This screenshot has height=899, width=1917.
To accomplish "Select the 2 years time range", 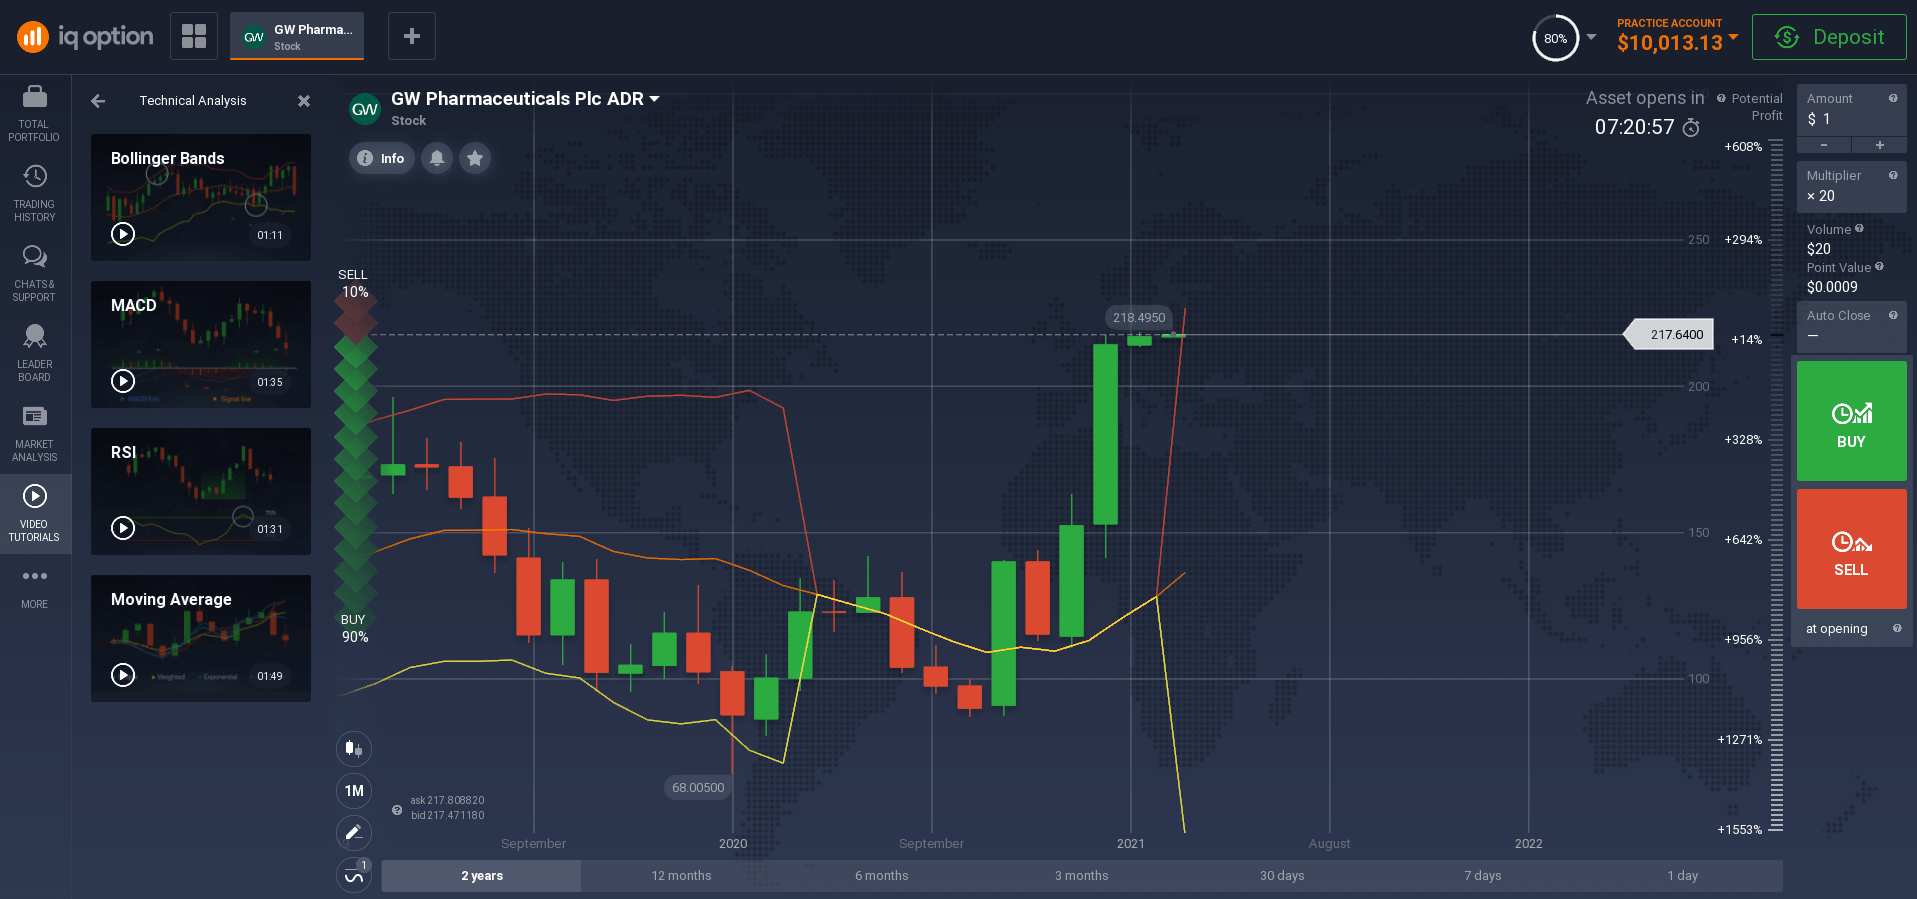I will 482,876.
